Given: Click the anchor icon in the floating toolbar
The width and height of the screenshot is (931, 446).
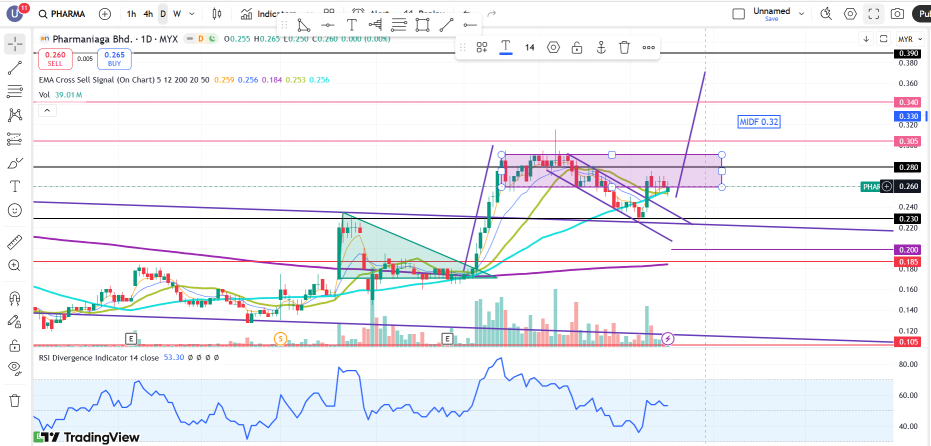Looking at the screenshot, I should point(601,47).
